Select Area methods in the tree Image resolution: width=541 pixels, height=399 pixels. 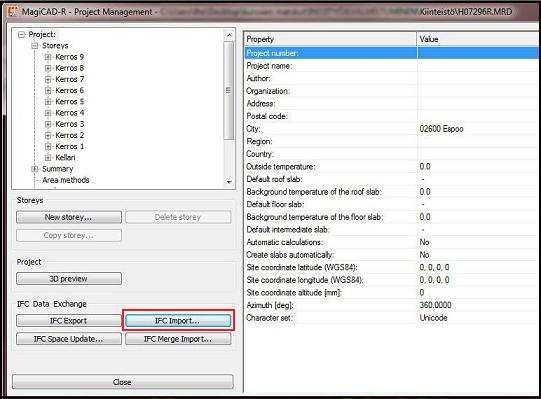tap(66, 180)
